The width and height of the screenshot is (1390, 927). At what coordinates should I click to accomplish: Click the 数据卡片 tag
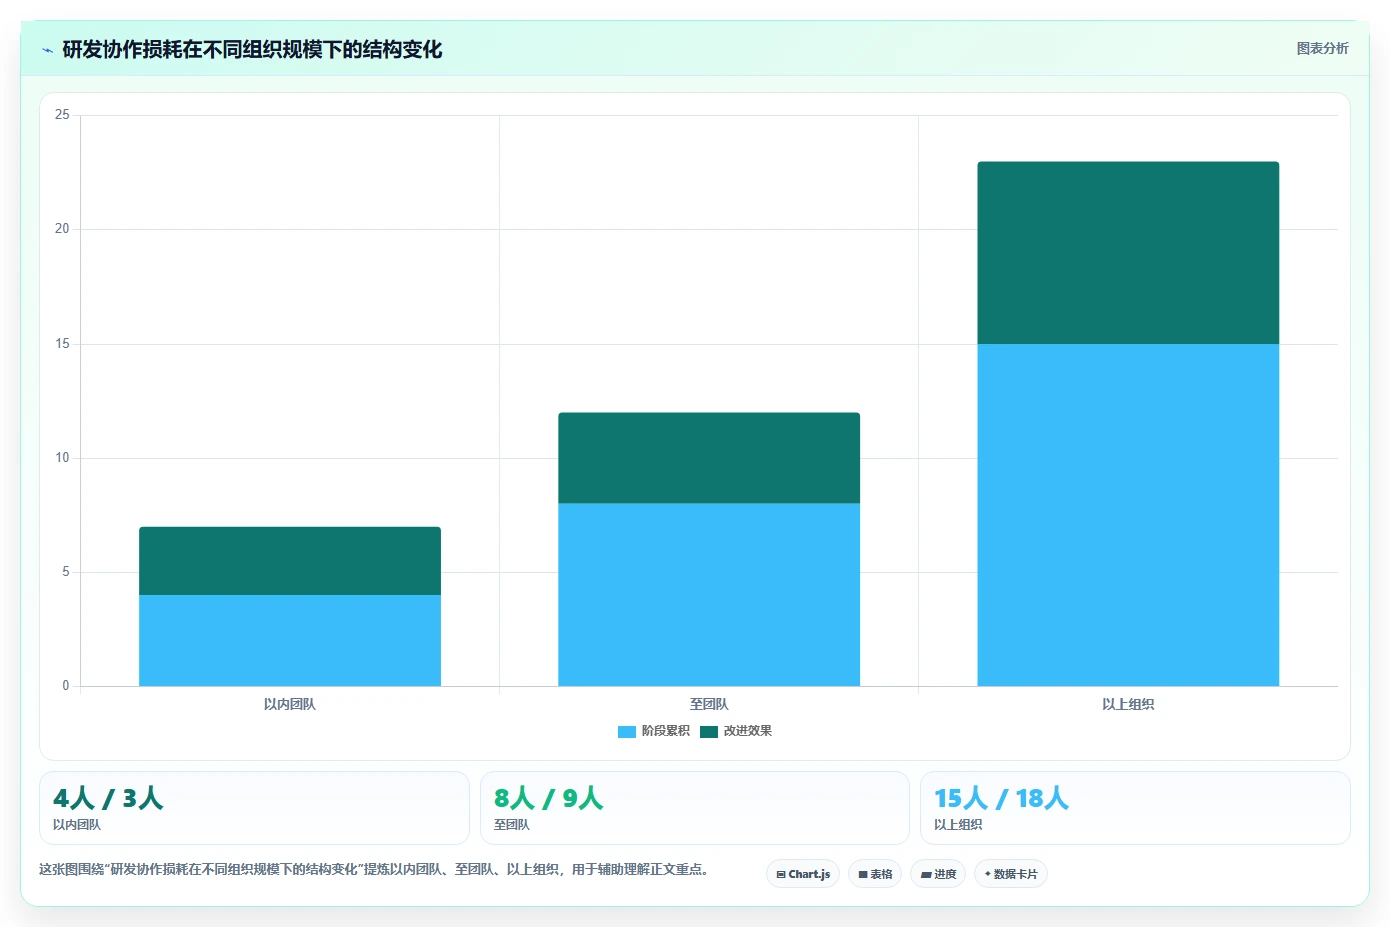point(1011,874)
